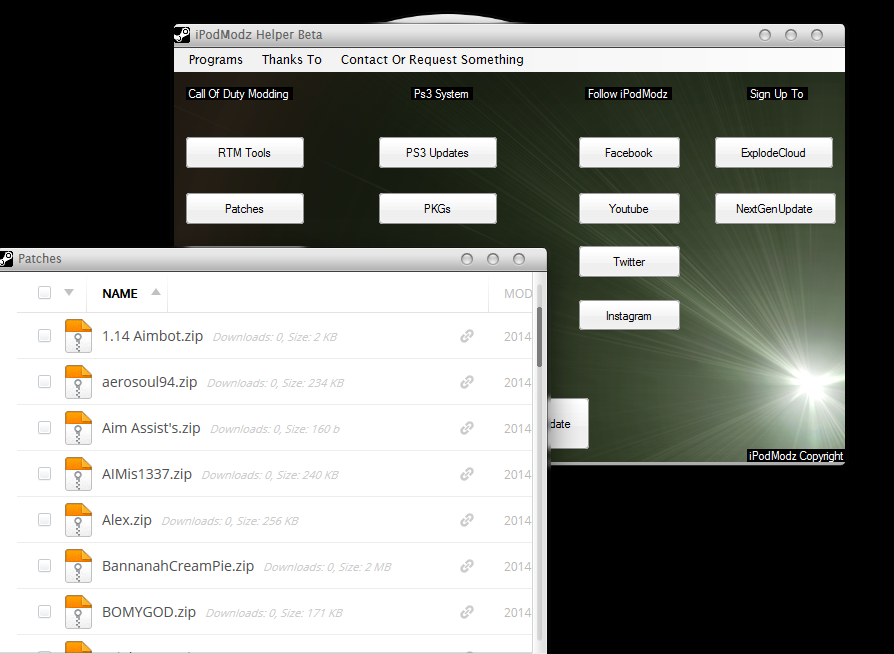The width and height of the screenshot is (894, 654).
Task: Click the Patches window title icon
Action: point(6,258)
